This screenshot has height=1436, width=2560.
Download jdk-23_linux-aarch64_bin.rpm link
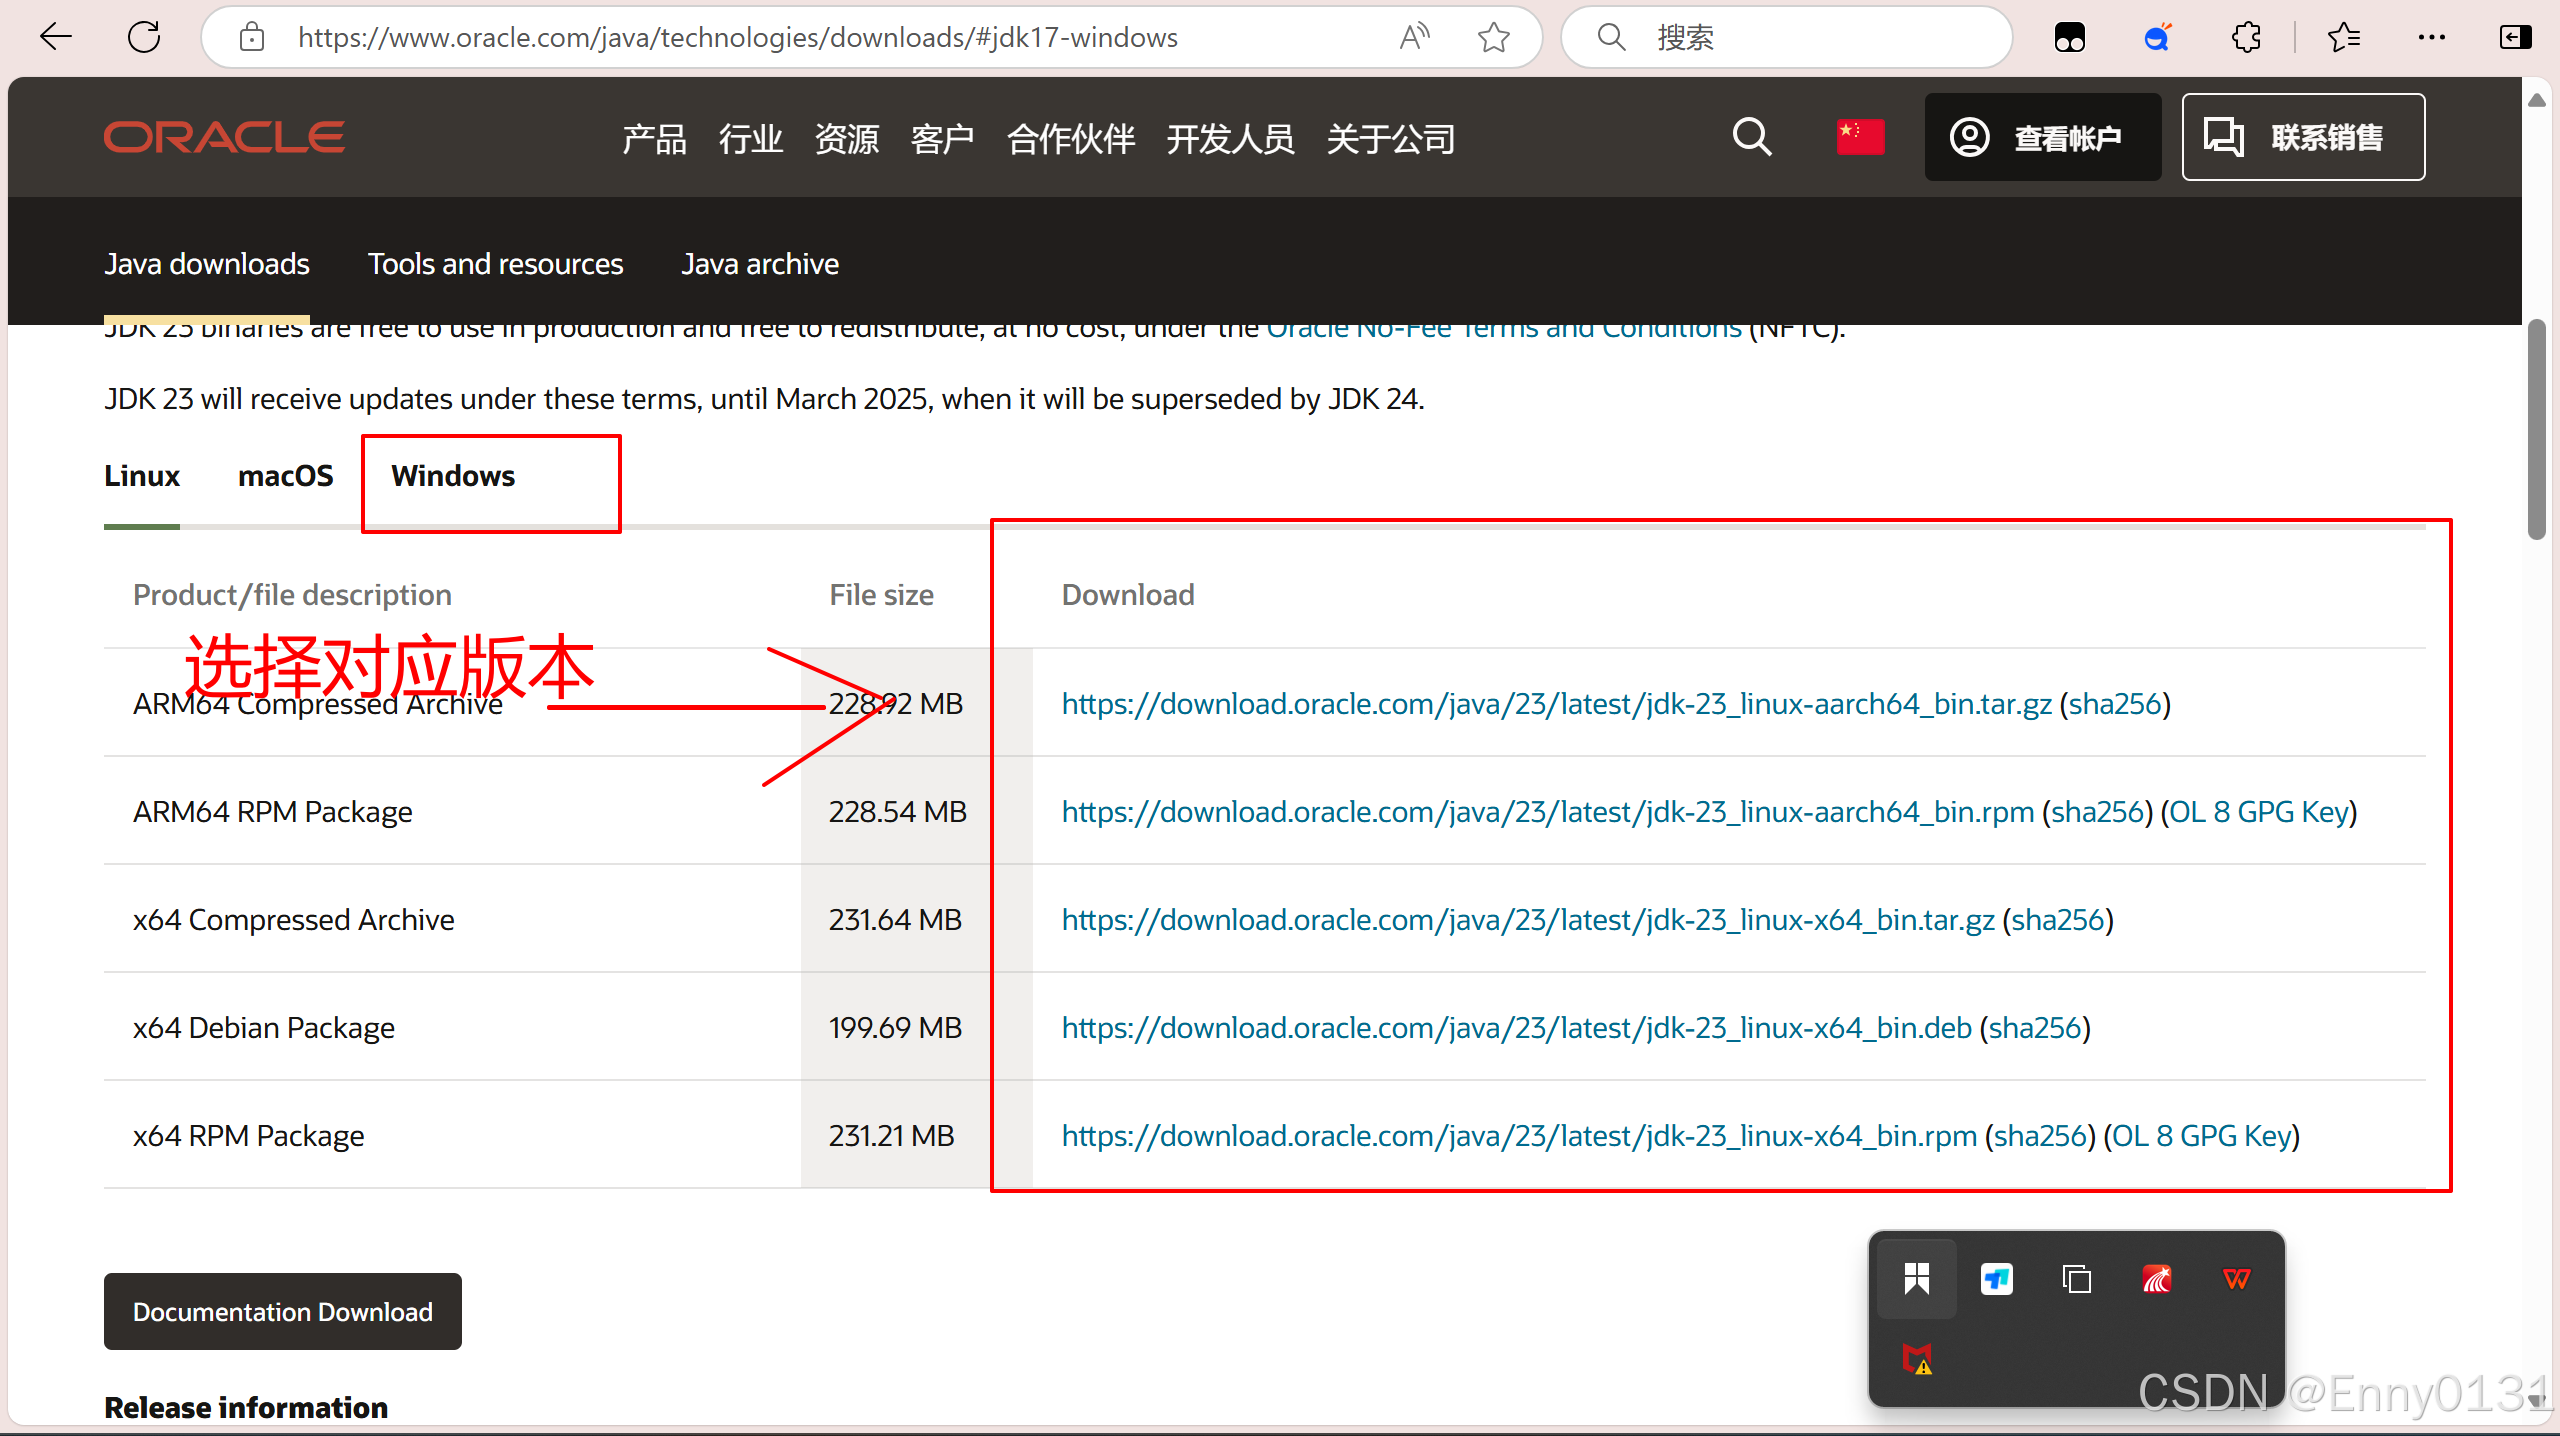pos(1547,812)
